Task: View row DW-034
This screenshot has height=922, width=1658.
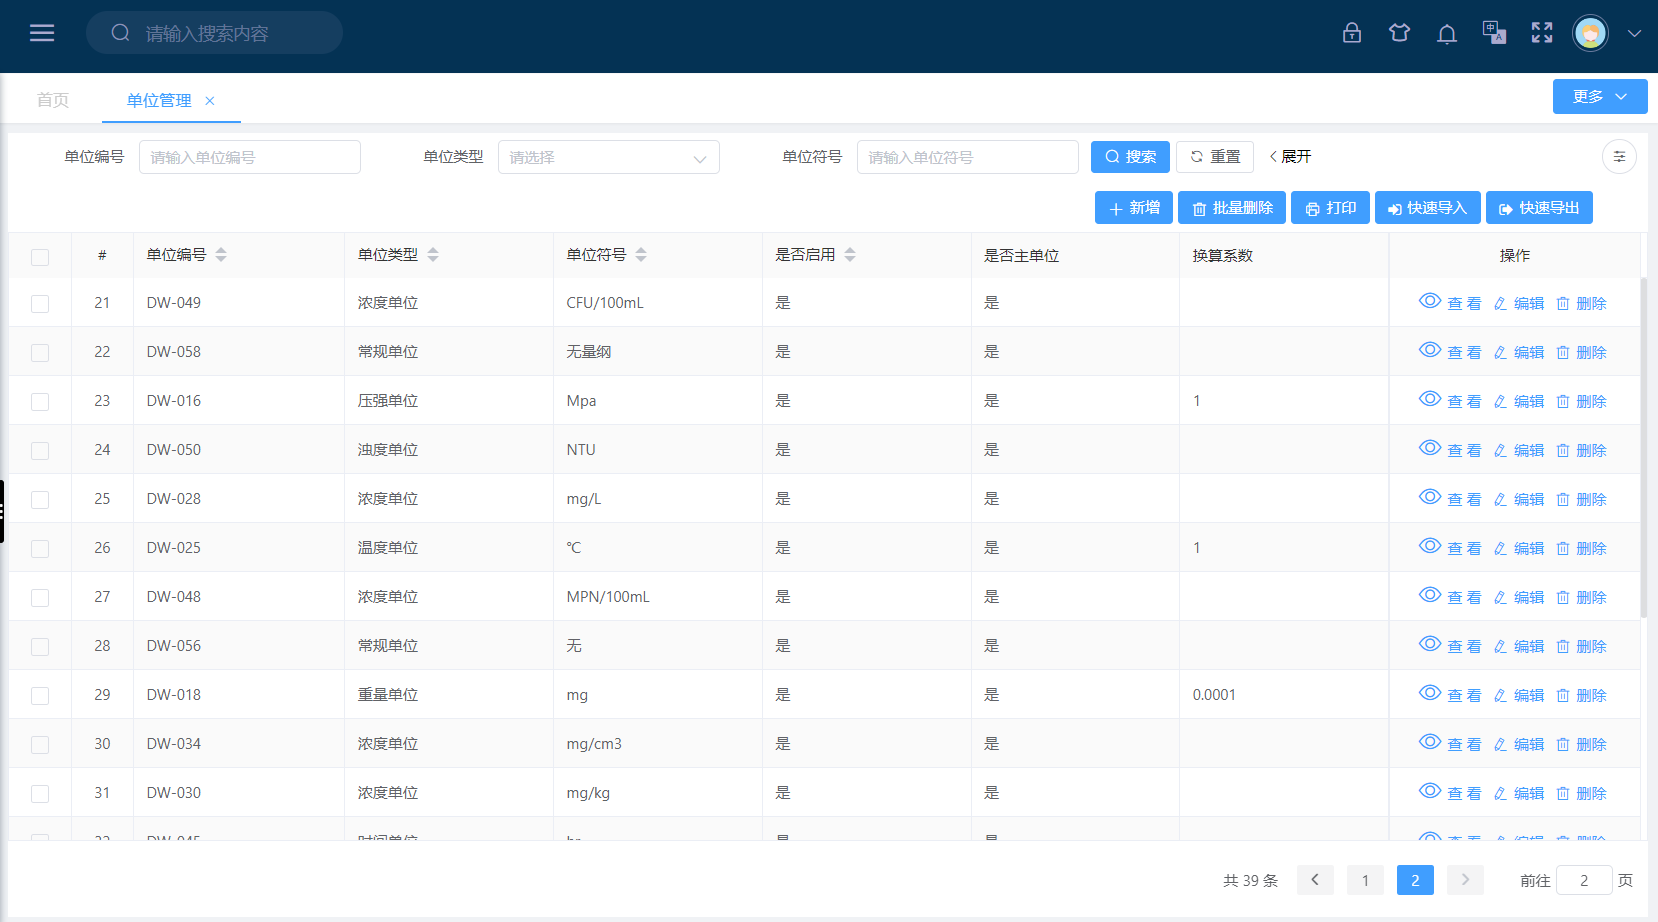Action: pyautogui.click(x=1450, y=743)
